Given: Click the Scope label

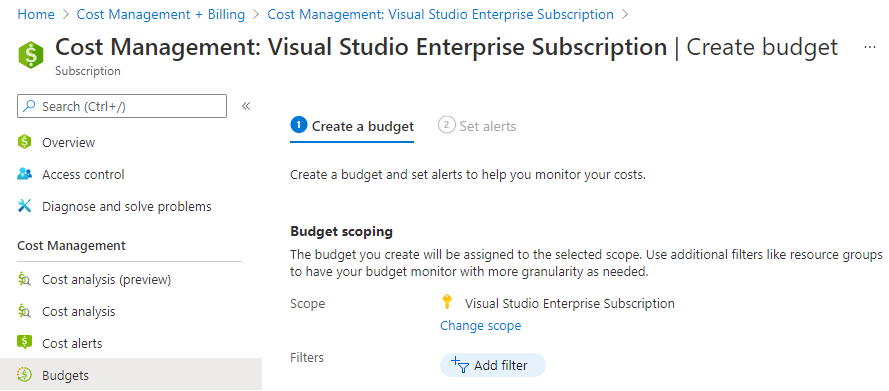Looking at the screenshot, I should (307, 304).
